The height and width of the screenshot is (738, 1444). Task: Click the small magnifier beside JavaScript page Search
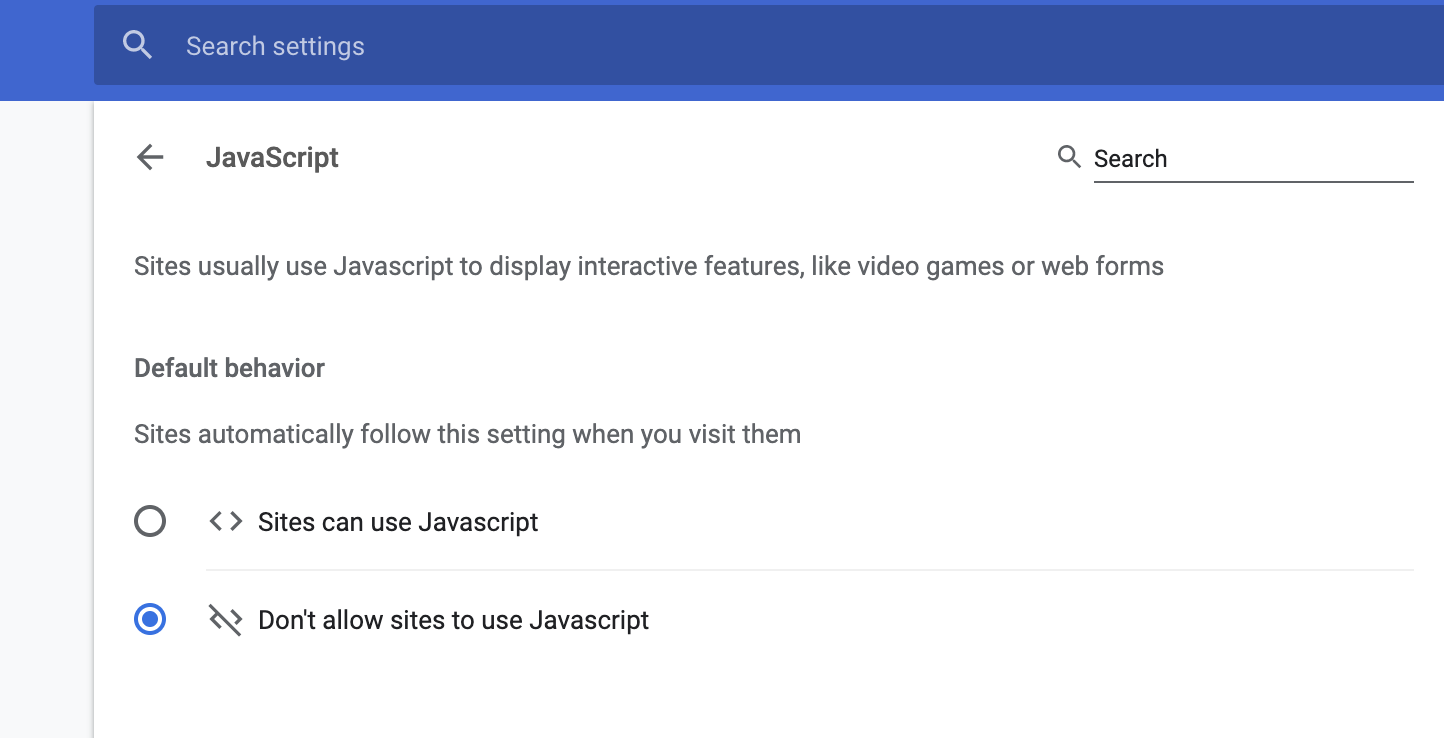click(x=1069, y=157)
